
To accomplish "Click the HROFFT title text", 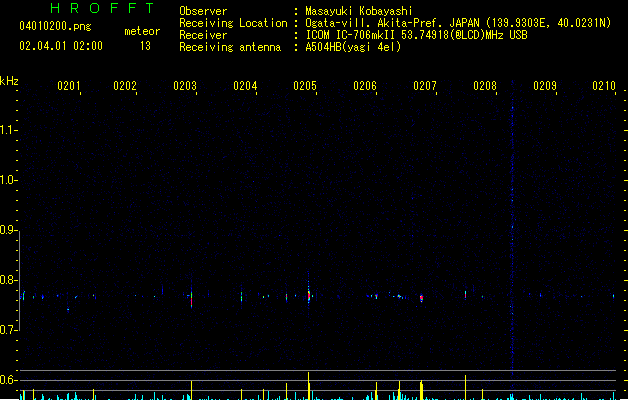I will [x=102, y=8].
